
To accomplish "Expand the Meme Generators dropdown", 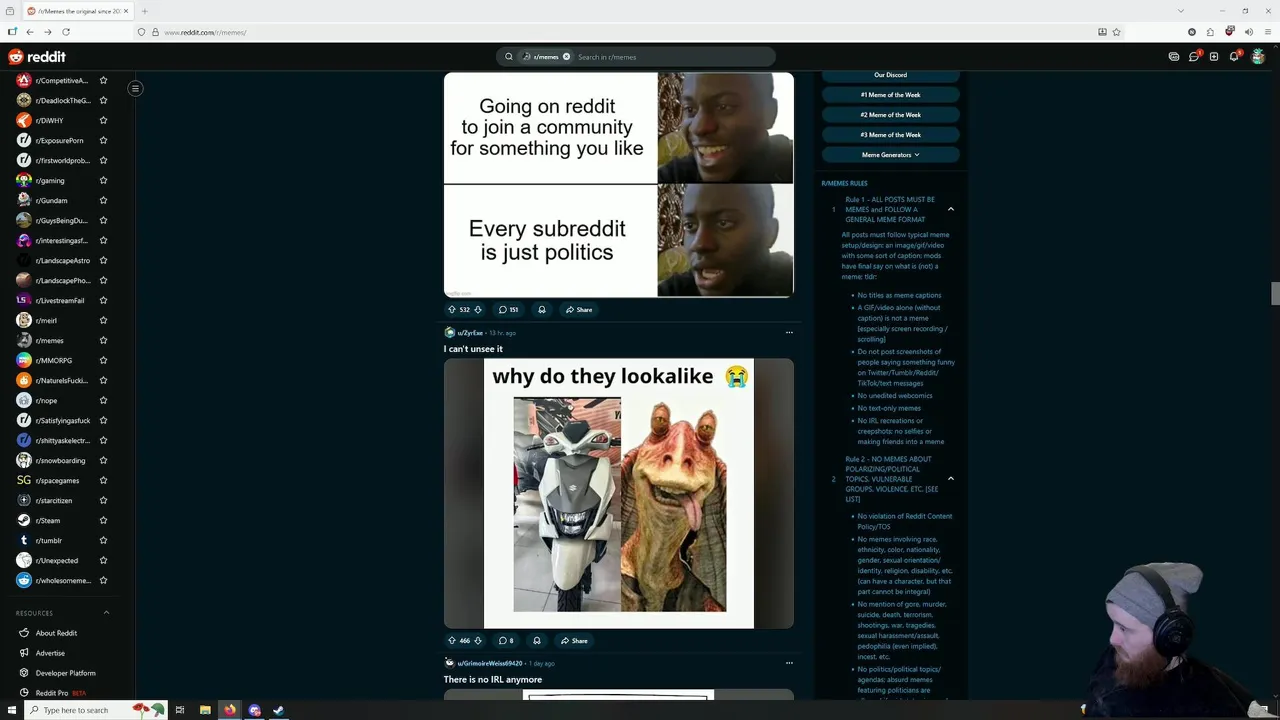I will point(890,155).
